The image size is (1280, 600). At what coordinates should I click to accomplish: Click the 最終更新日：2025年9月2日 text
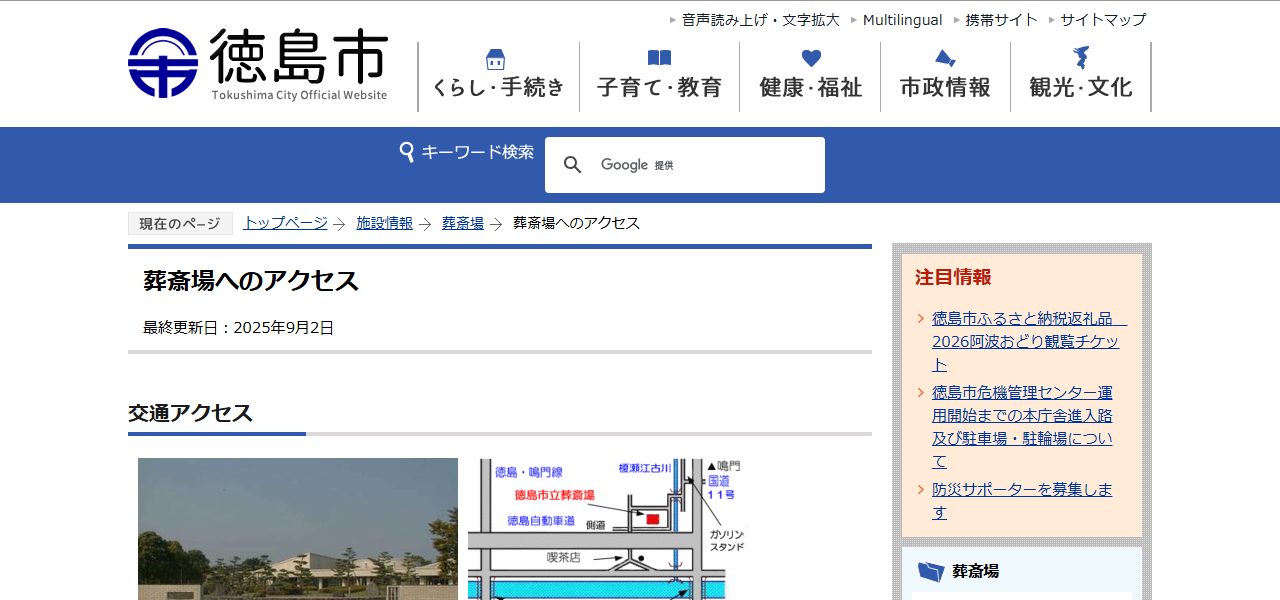[x=239, y=327]
